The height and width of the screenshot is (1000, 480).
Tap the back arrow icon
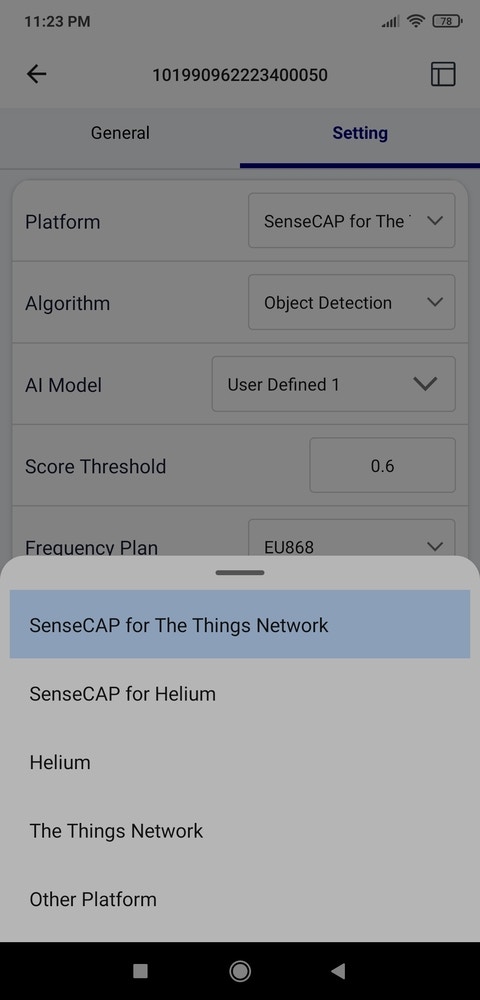[x=36, y=74]
